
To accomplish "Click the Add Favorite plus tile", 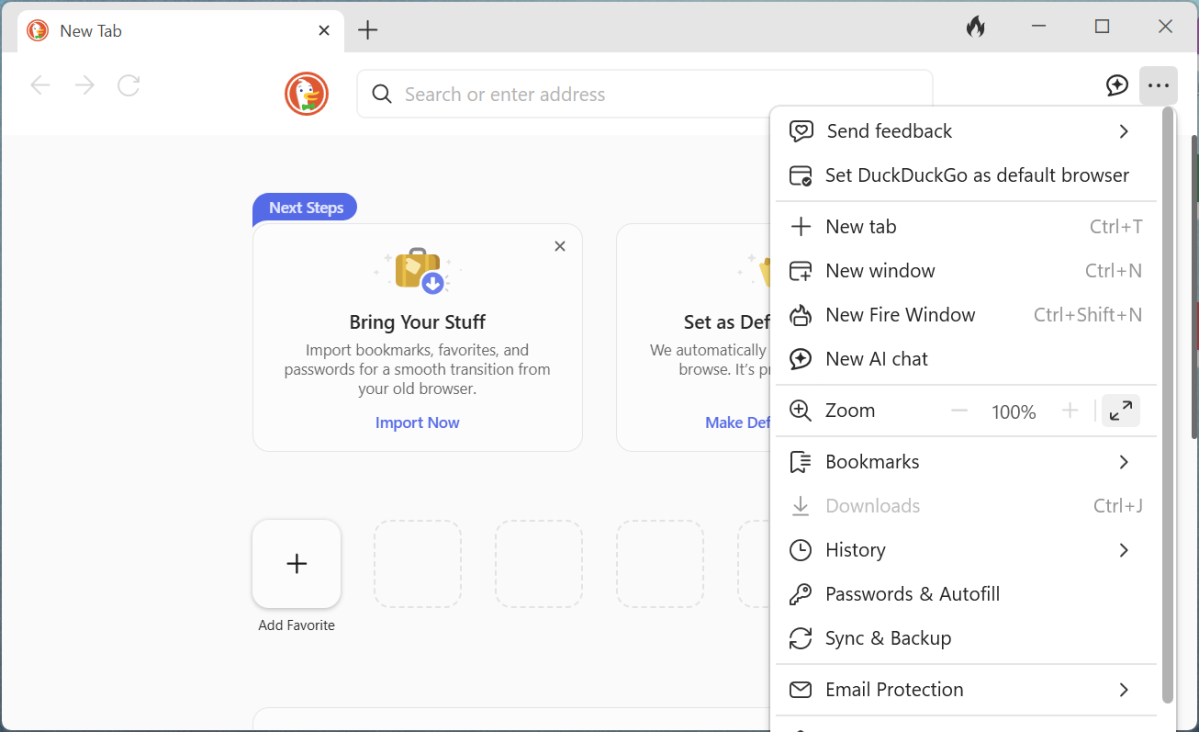I will (x=297, y=564).
